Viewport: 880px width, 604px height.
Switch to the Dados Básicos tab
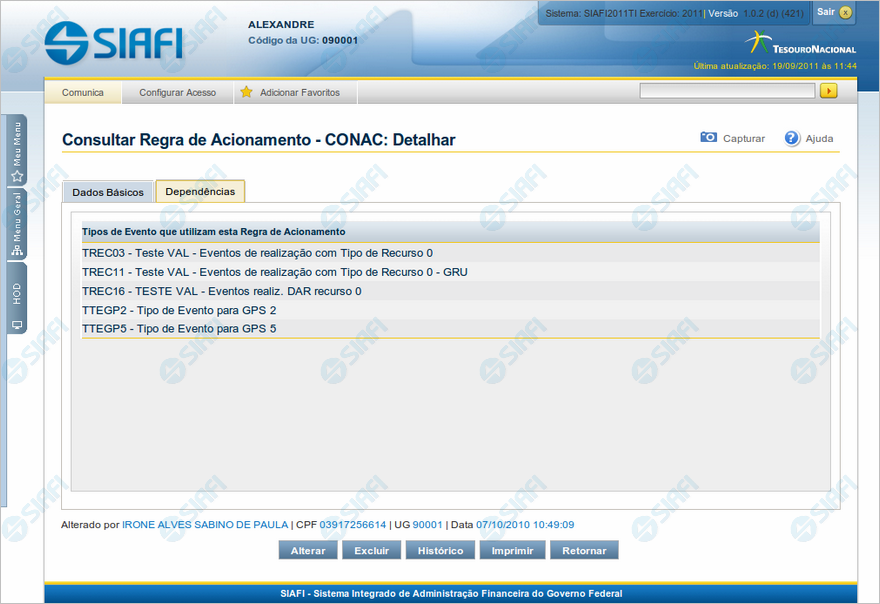(108, 192)
